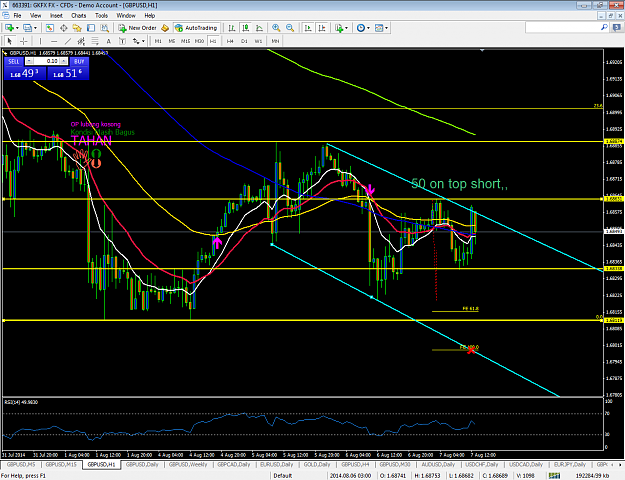Viewport: 625px width, 480px height.
Task: Decrease lot volume with the stepper arrow
Action: pos(29,61)
